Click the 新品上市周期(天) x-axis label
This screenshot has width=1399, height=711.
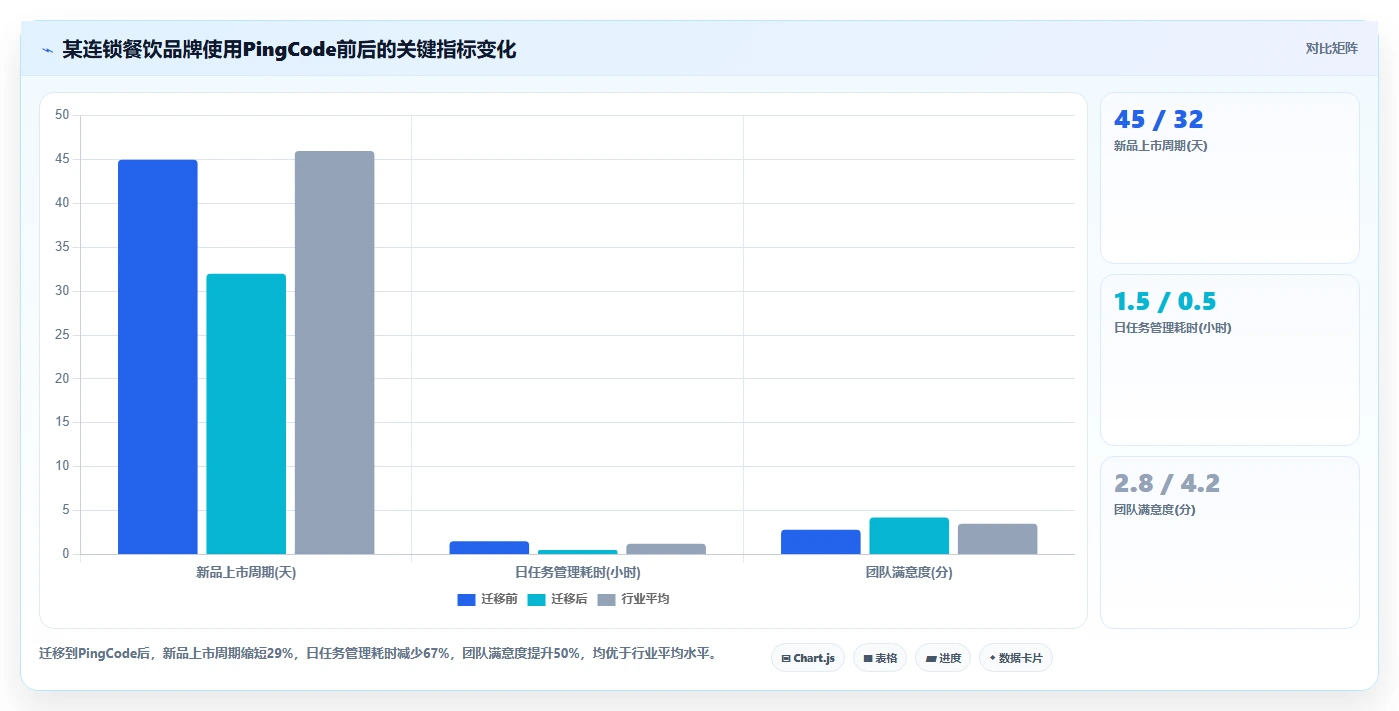(x=246, y=573)
